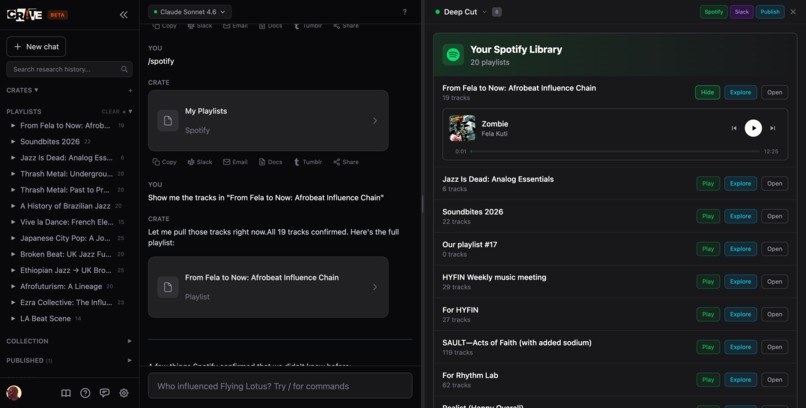Click the New chat button
806x408 pixels.
[36, 47]
